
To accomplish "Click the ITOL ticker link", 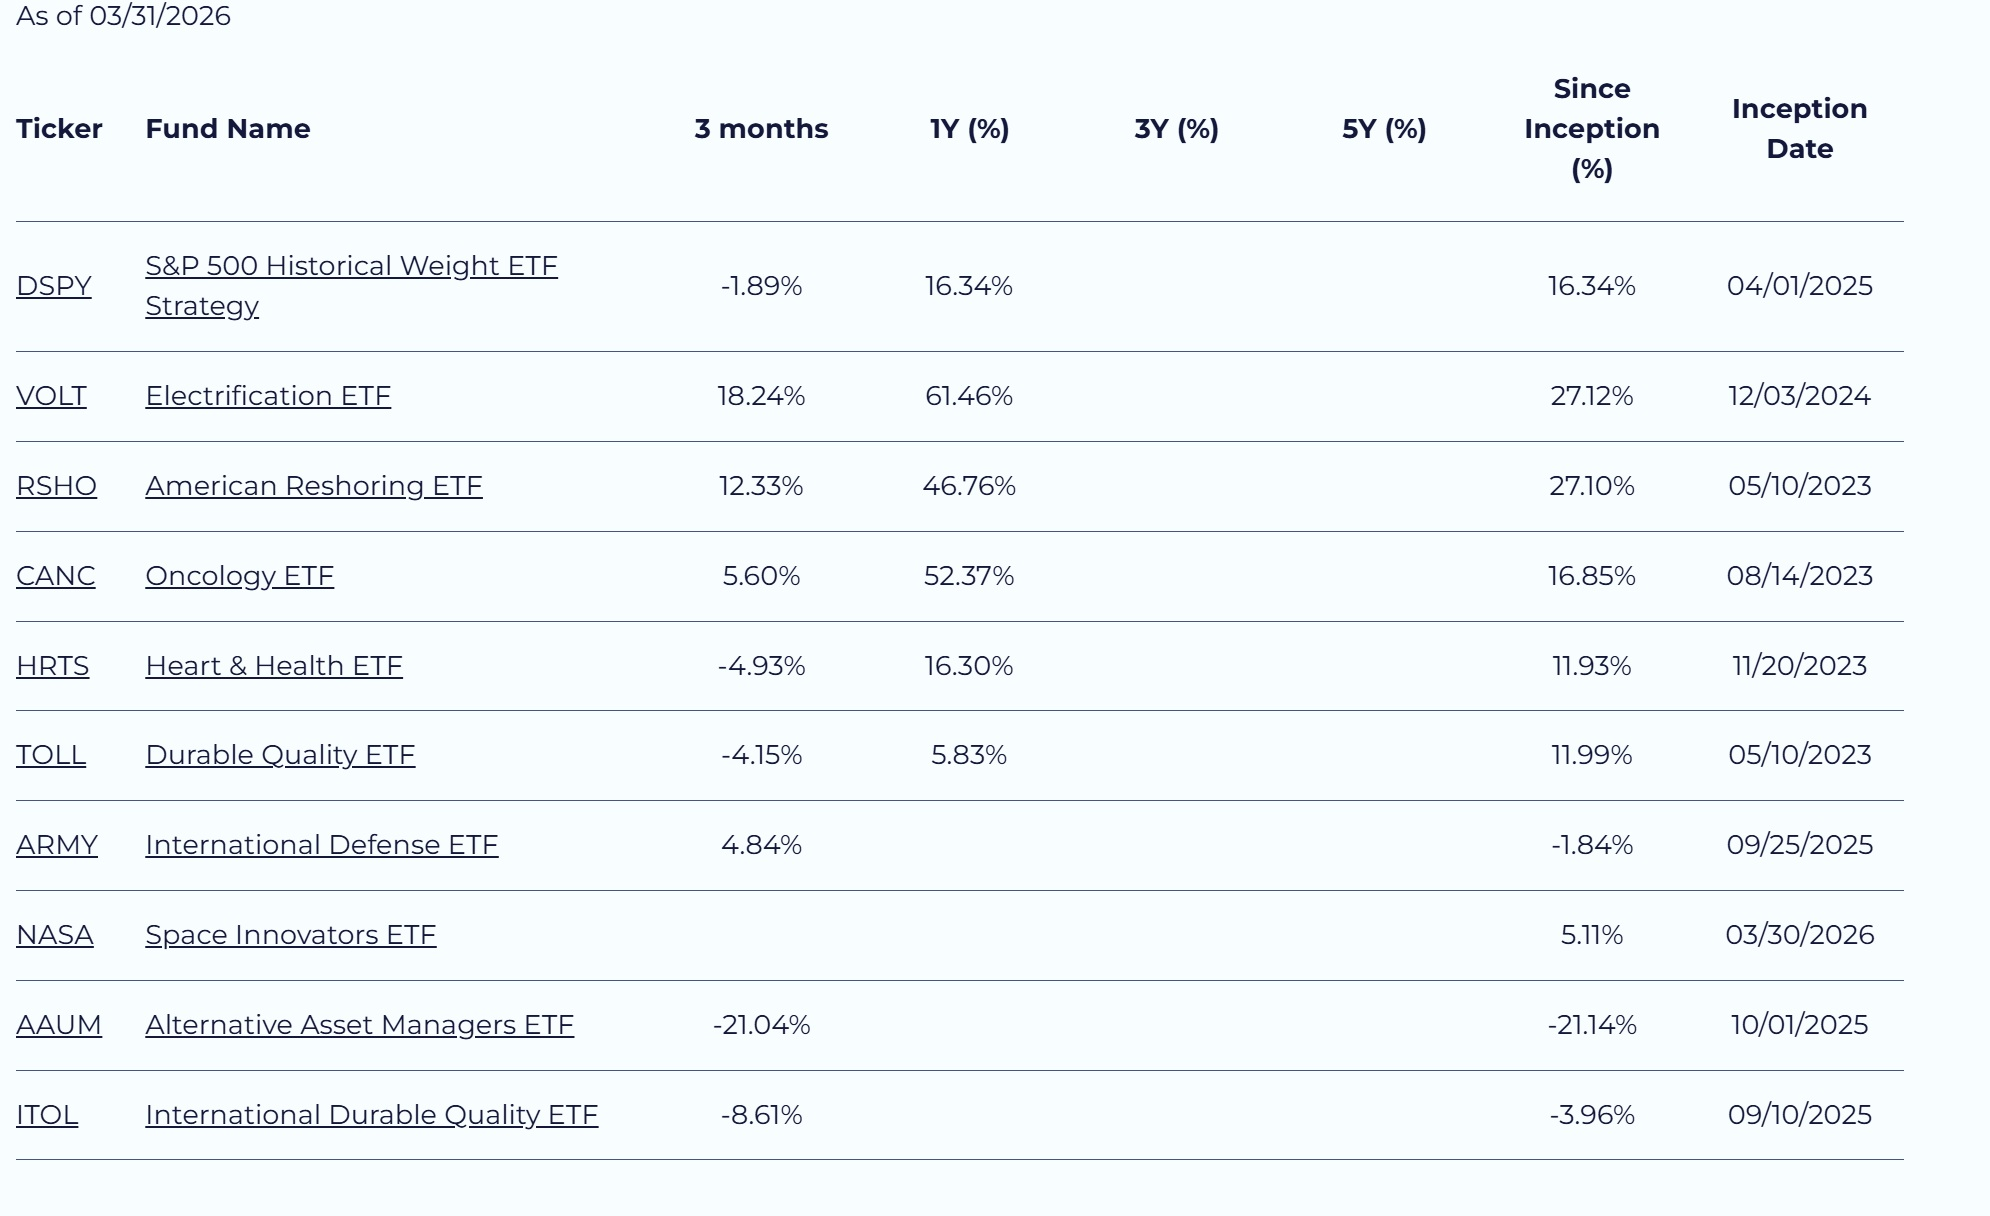I will click(47, 1115).
